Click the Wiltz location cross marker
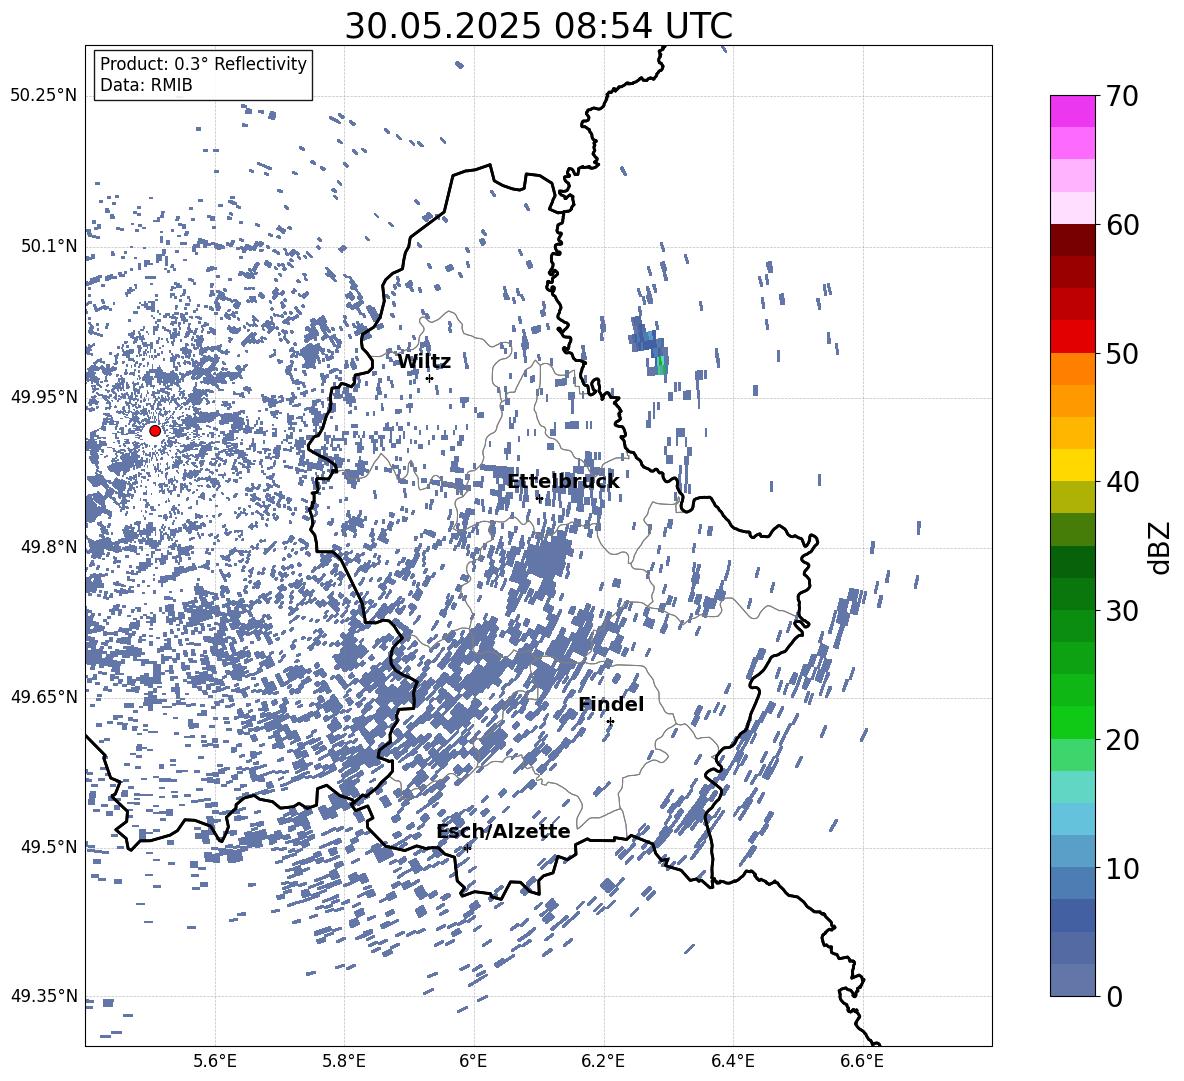The width and height of the screenshot is (1184, 1081). click(429, 378)
